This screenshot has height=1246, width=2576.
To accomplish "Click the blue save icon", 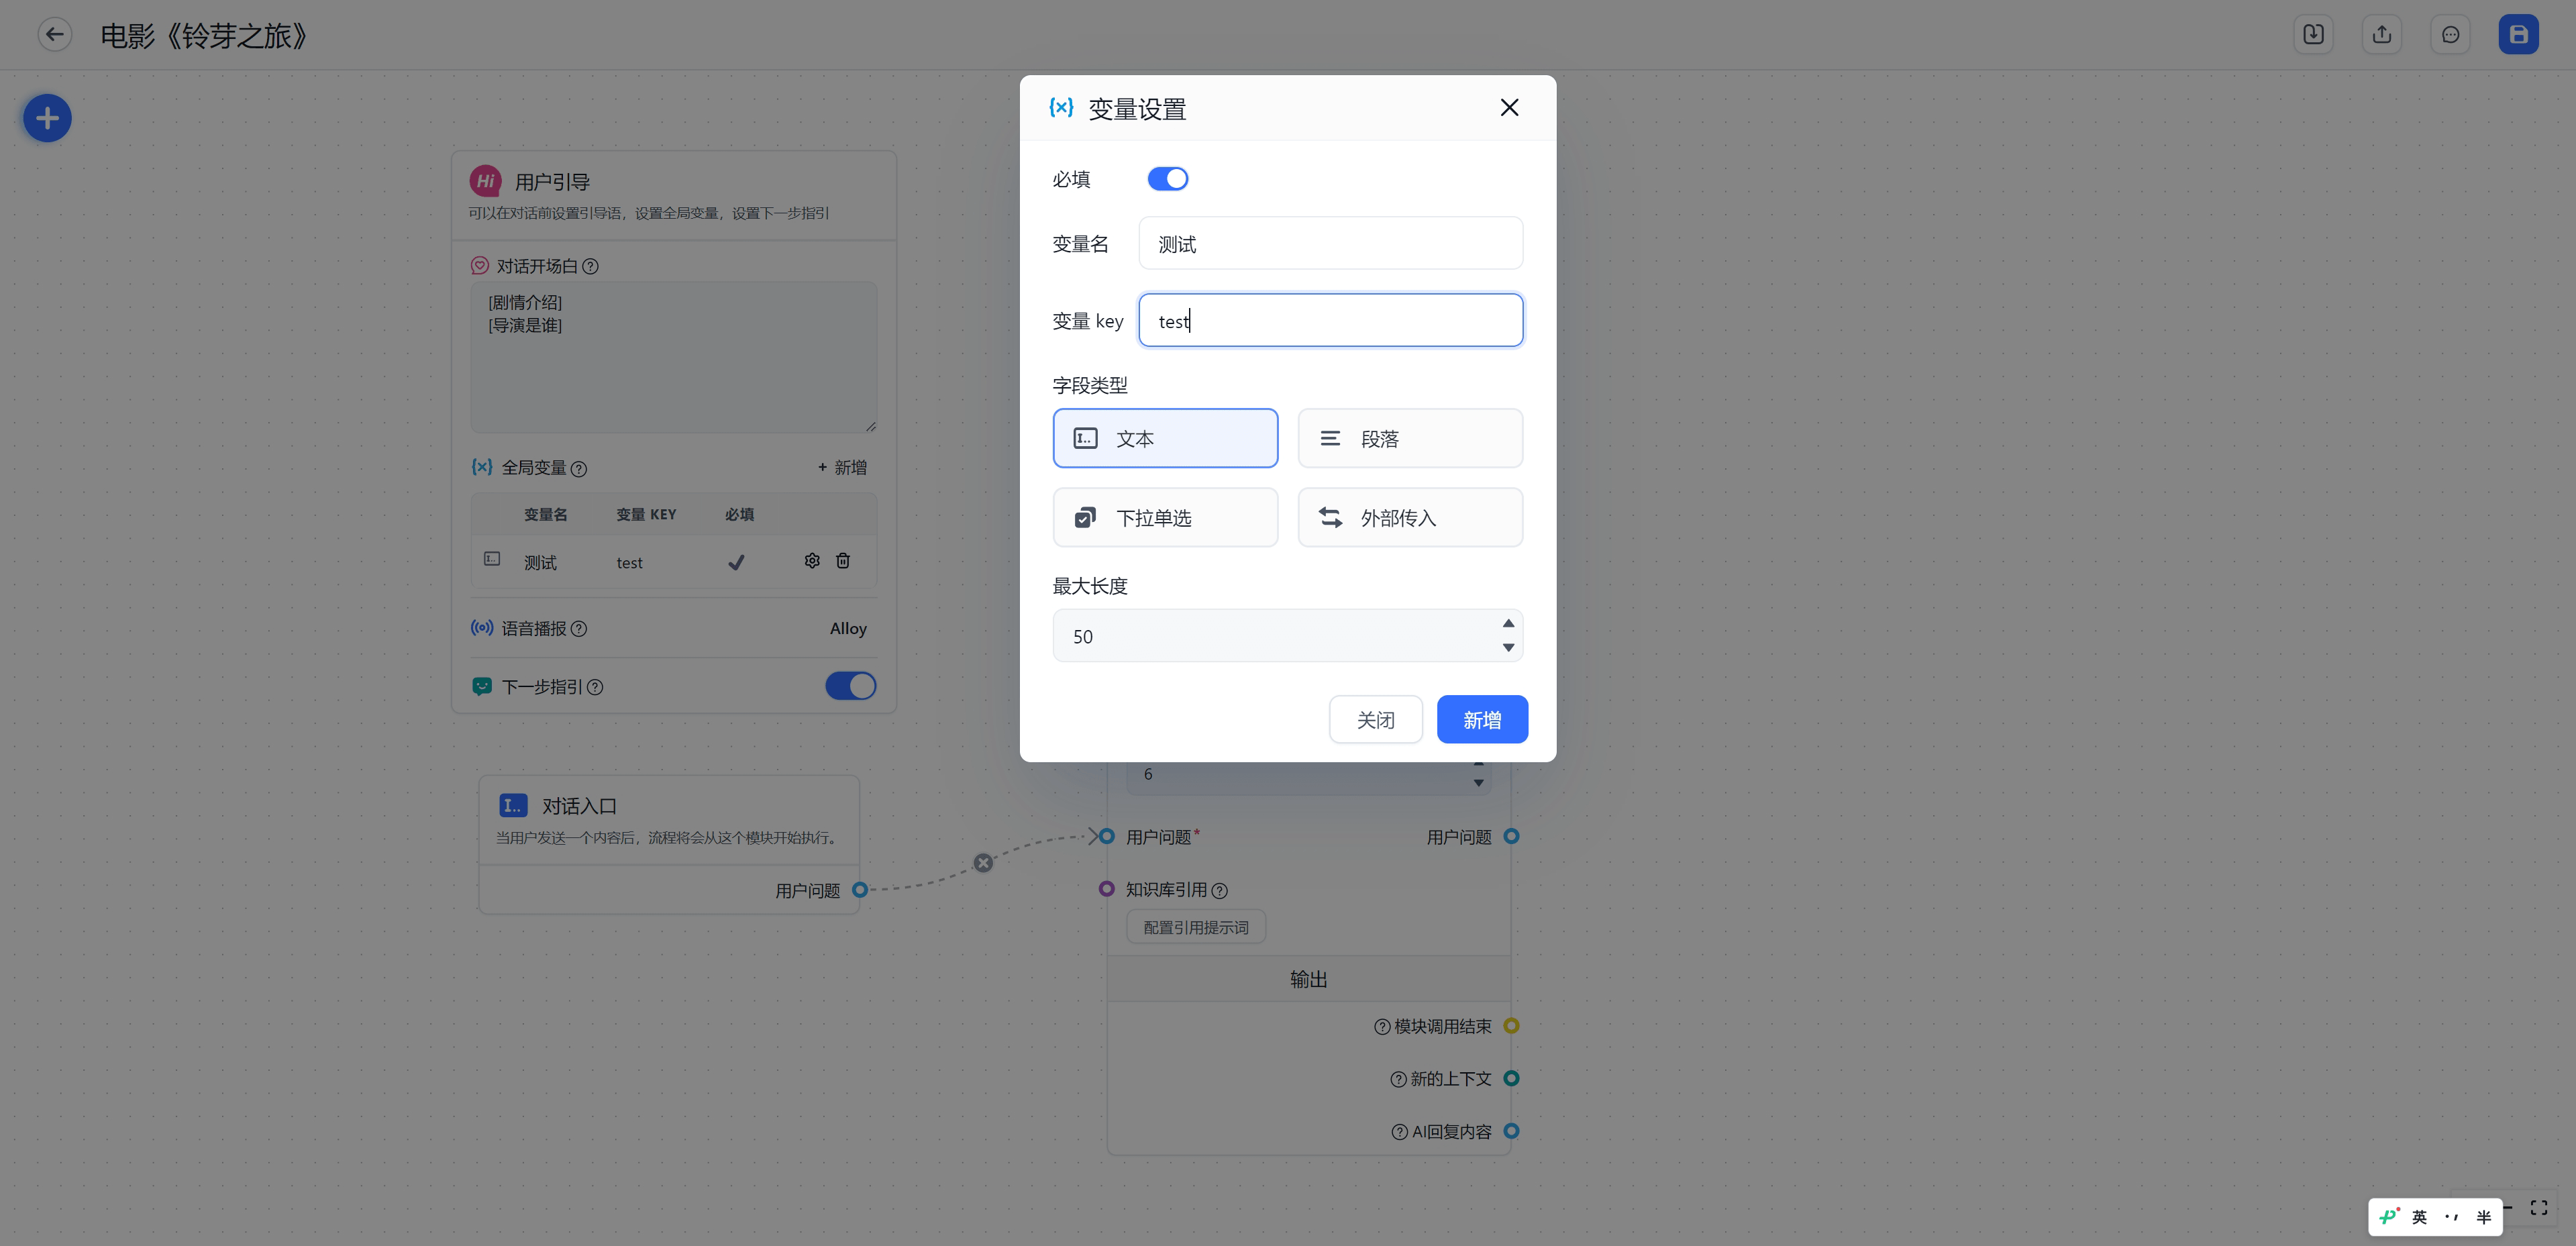I will click(2518, 35).
